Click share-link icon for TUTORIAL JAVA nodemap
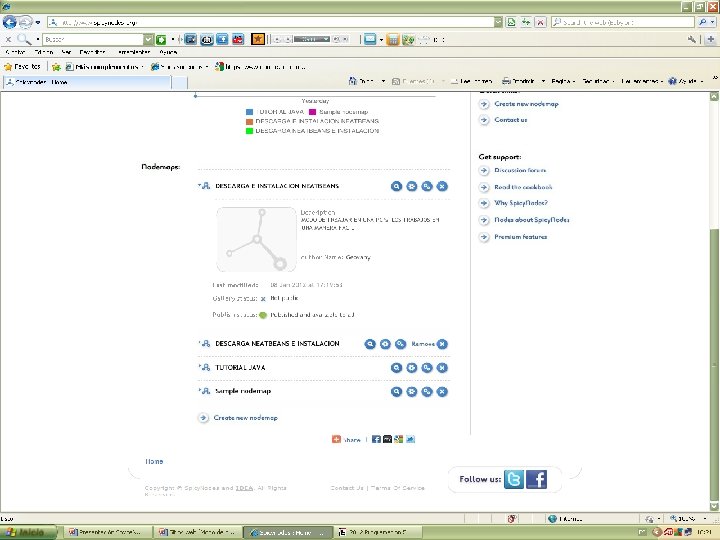This screenshot has height=540, width=720. click(x=427, y=368)
